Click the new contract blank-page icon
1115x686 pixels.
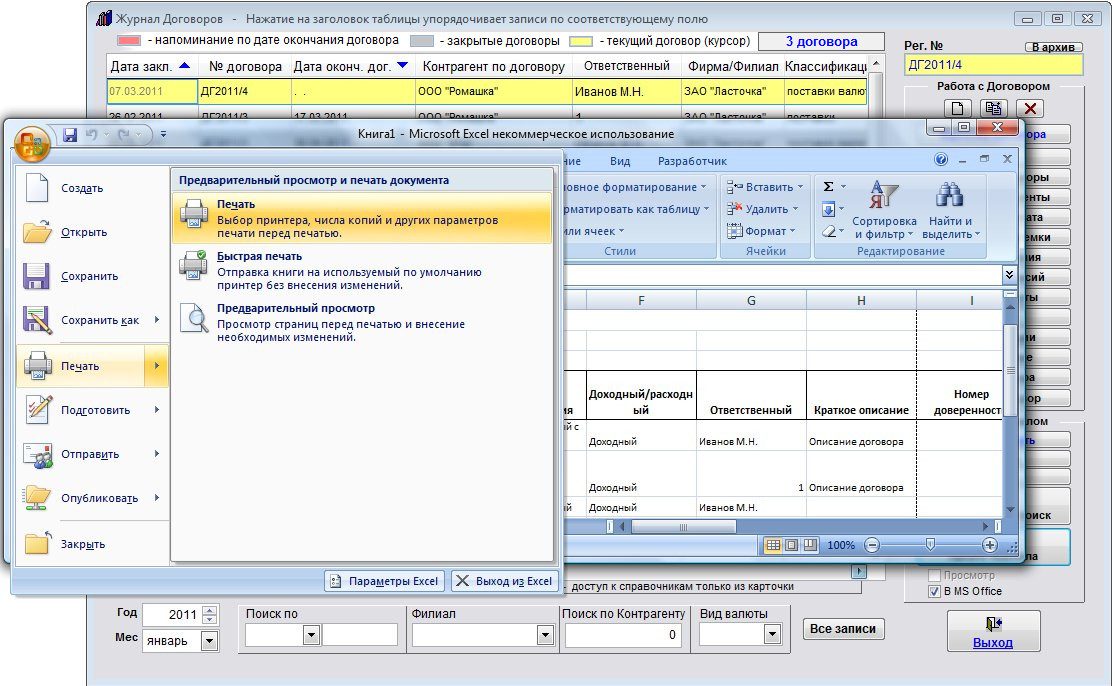point(958,109)
